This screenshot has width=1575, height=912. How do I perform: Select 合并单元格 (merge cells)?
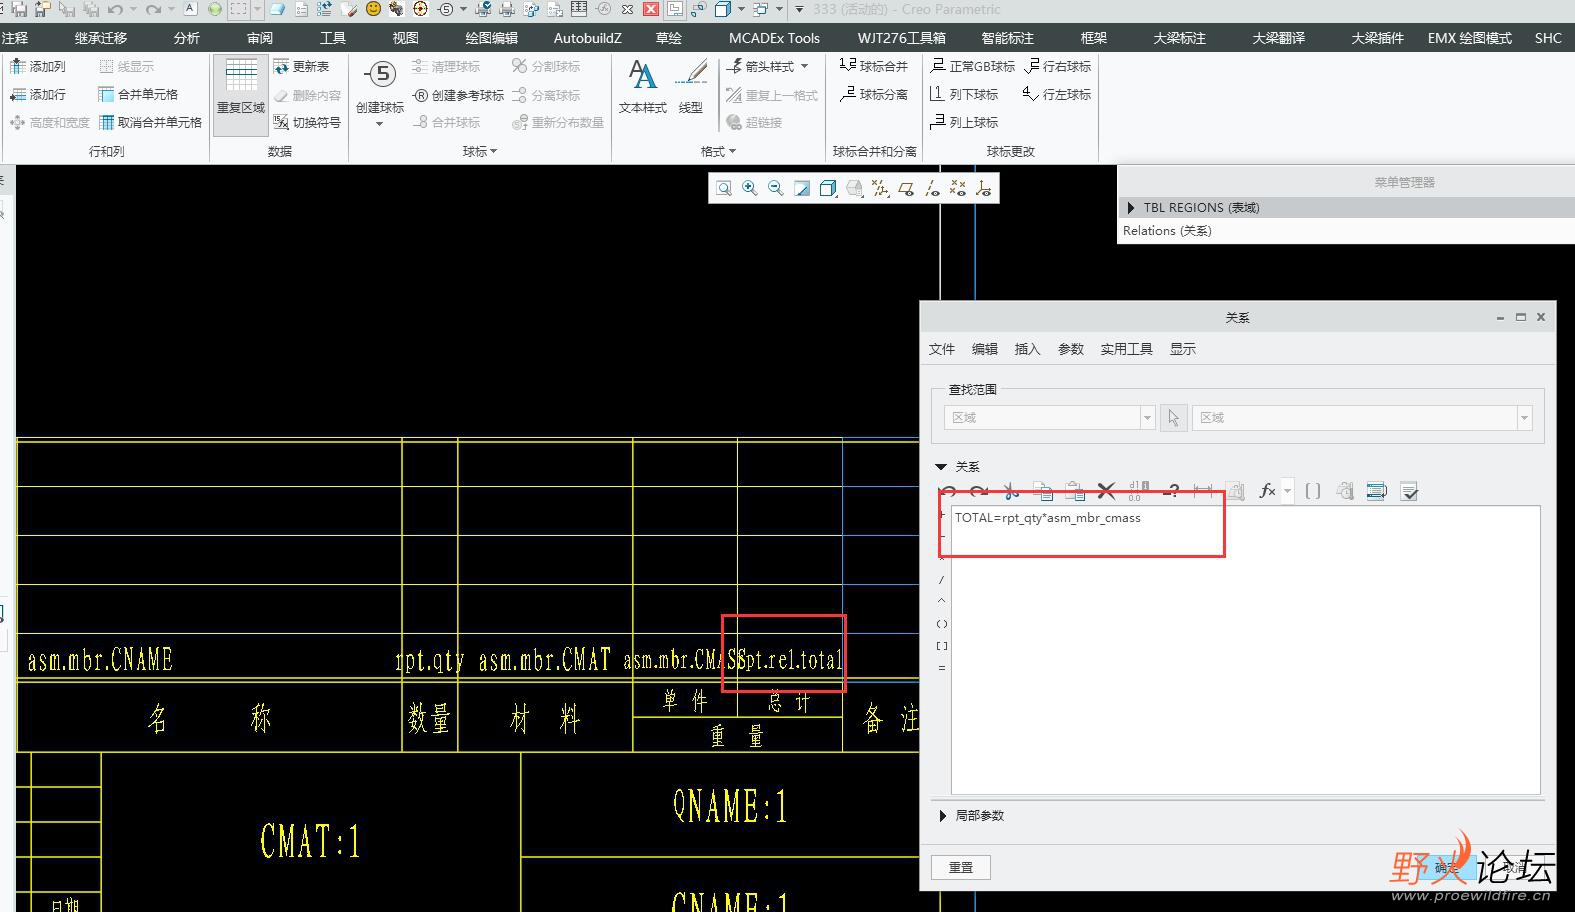tap(138, 94)
